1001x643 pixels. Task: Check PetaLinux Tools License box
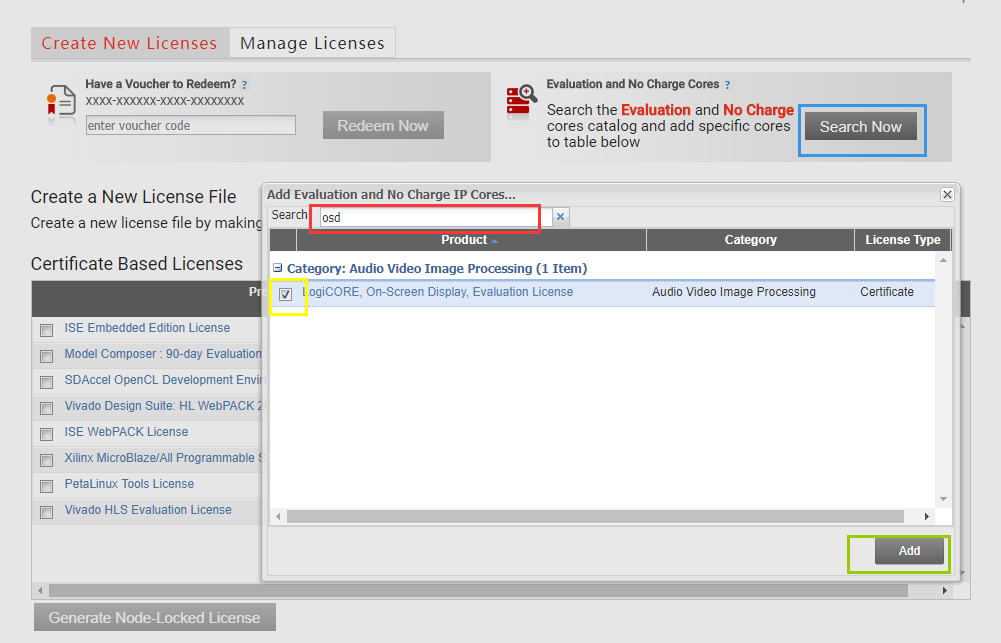tap(47, 486)
